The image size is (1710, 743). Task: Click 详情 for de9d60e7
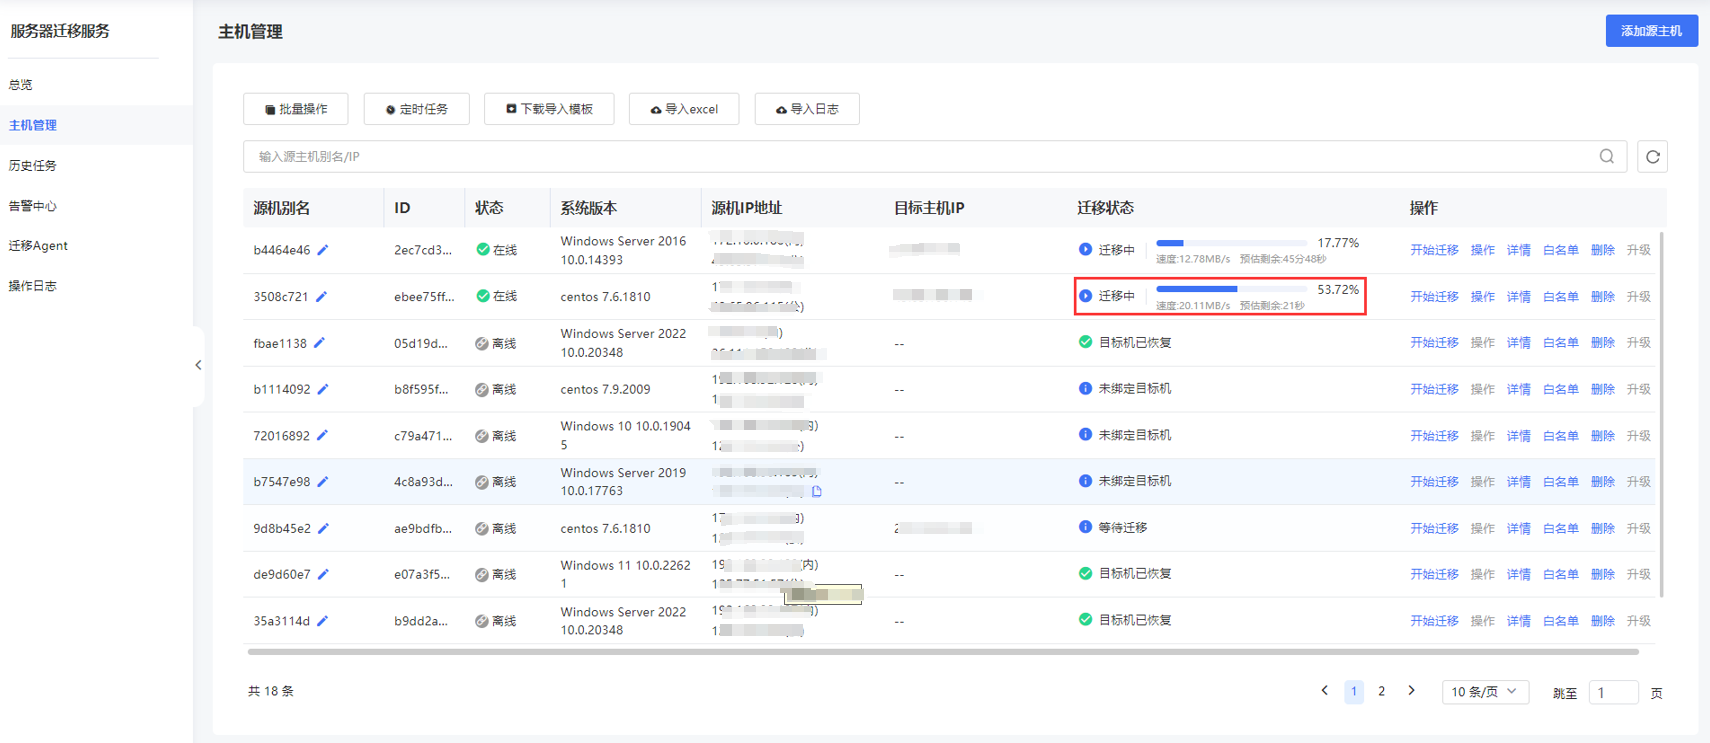coord(1518,575)
